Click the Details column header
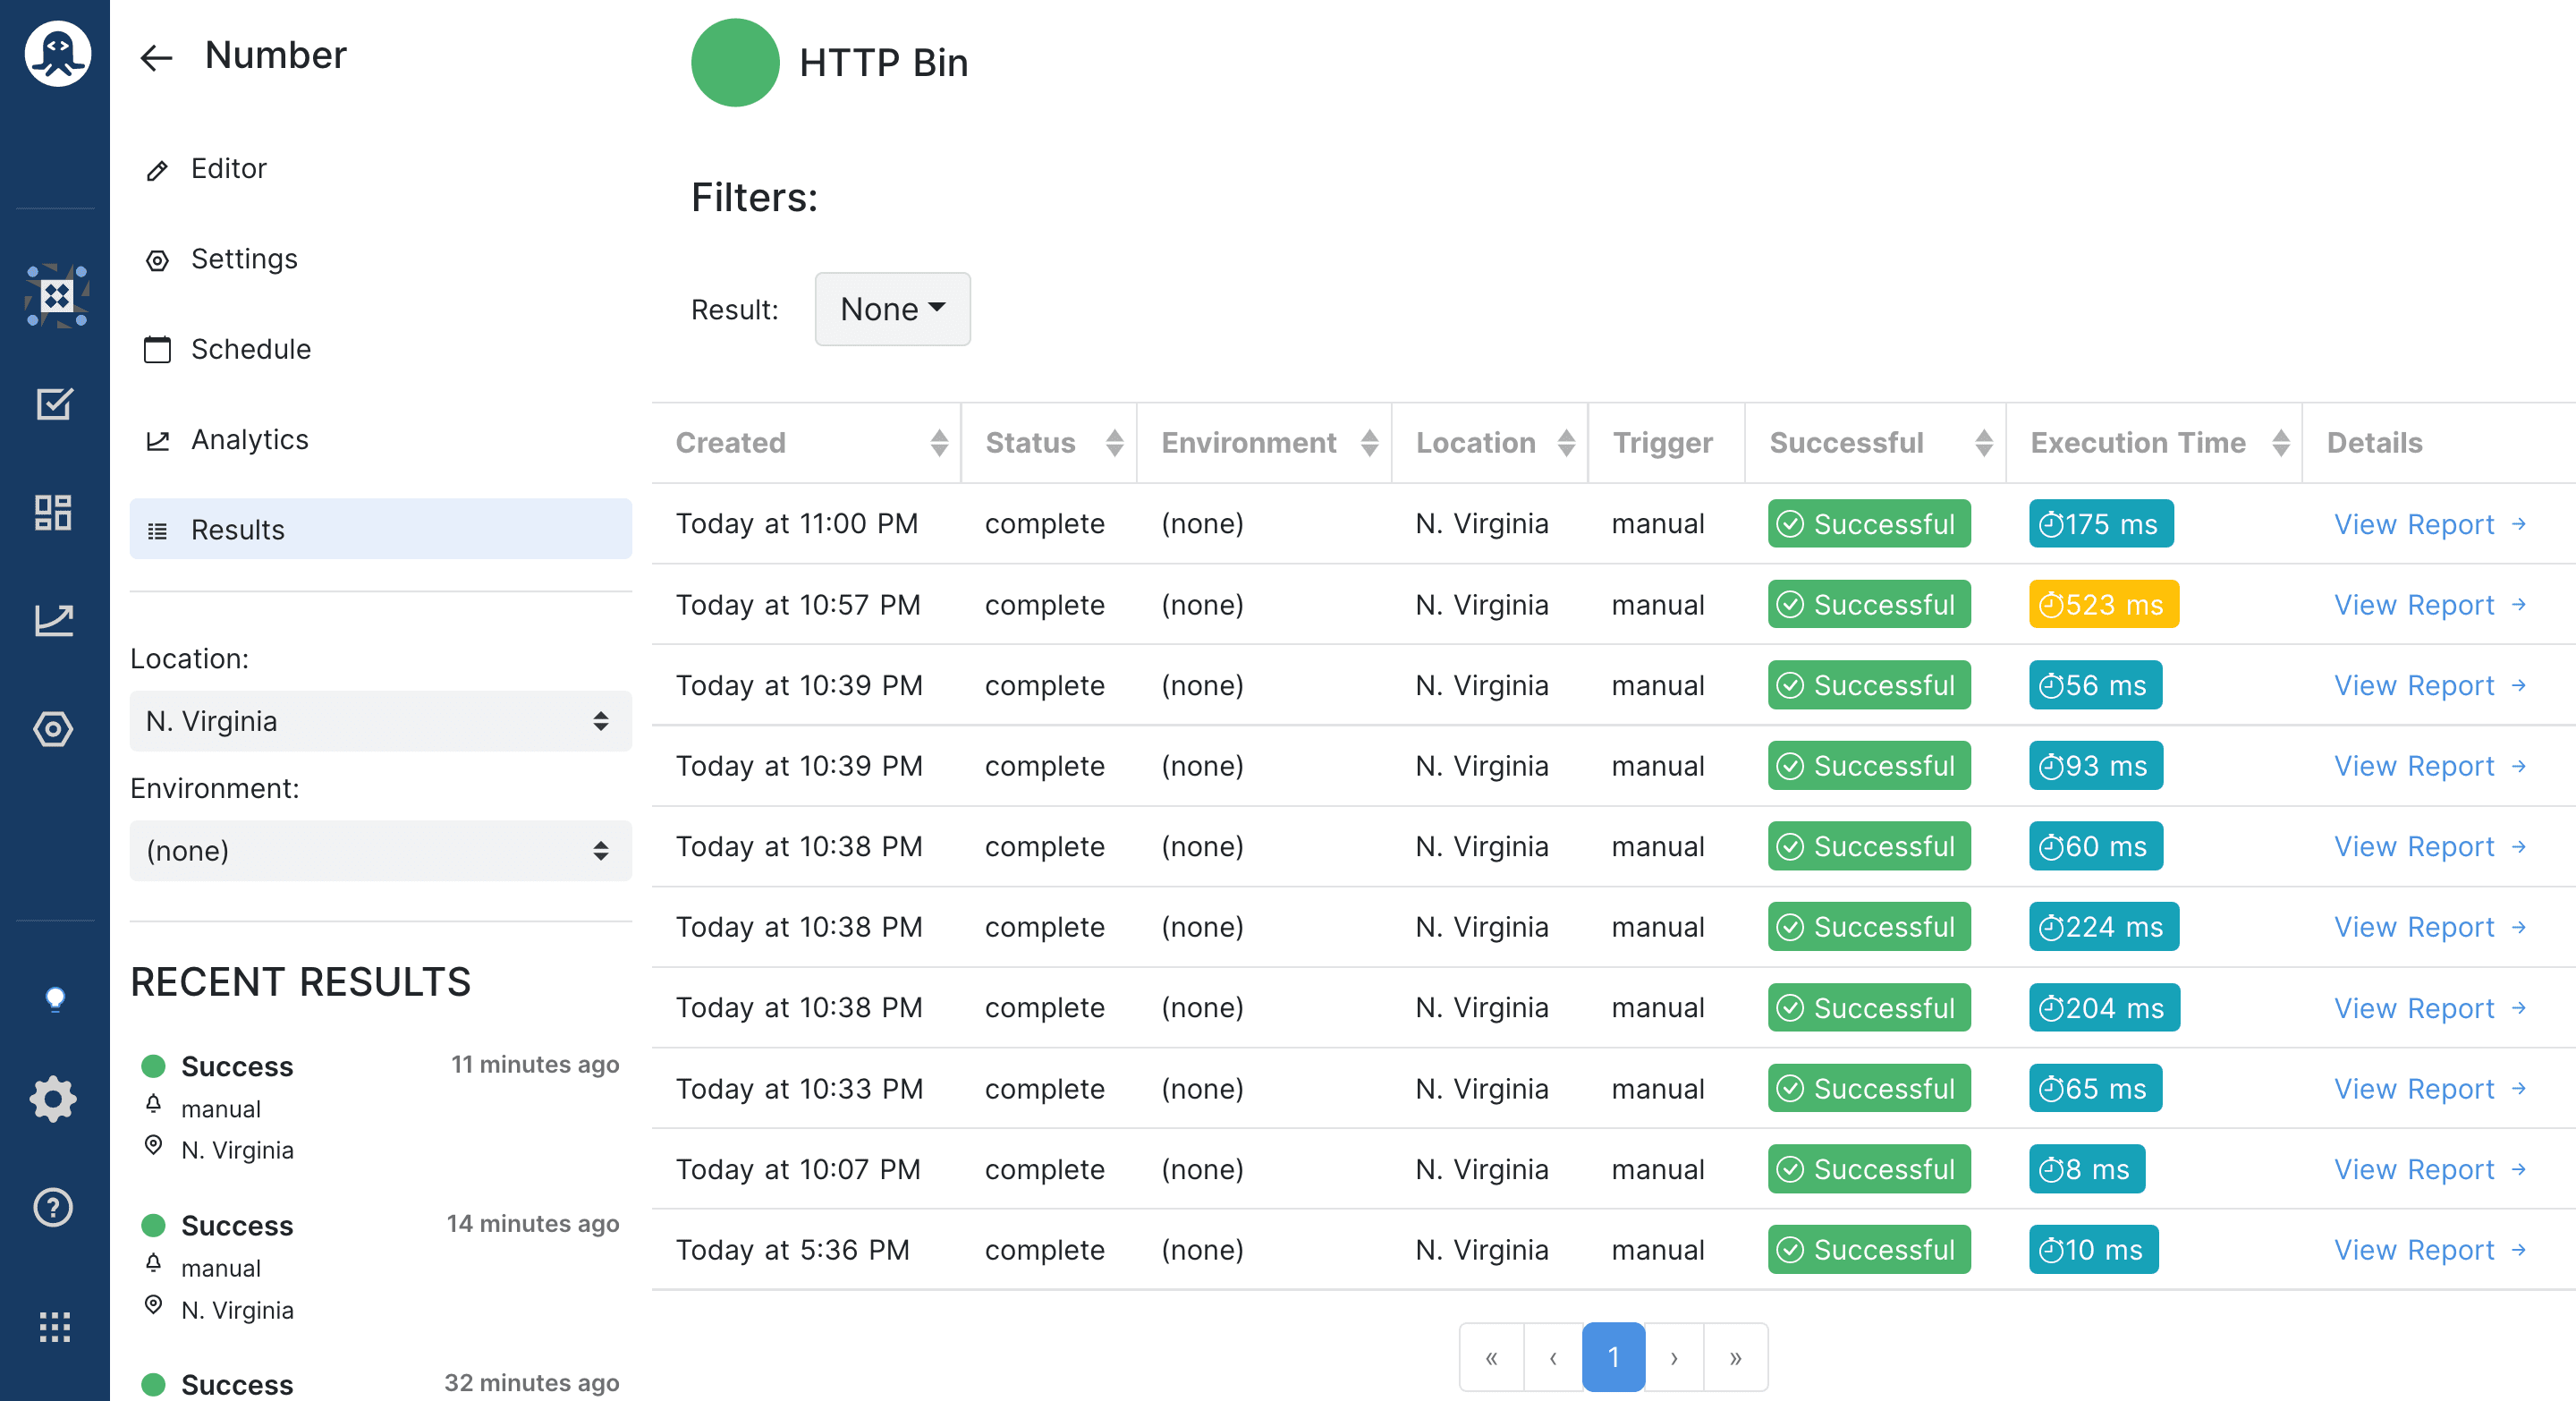Screen dimensions: 2576x1401 (x=2374, y=443)
